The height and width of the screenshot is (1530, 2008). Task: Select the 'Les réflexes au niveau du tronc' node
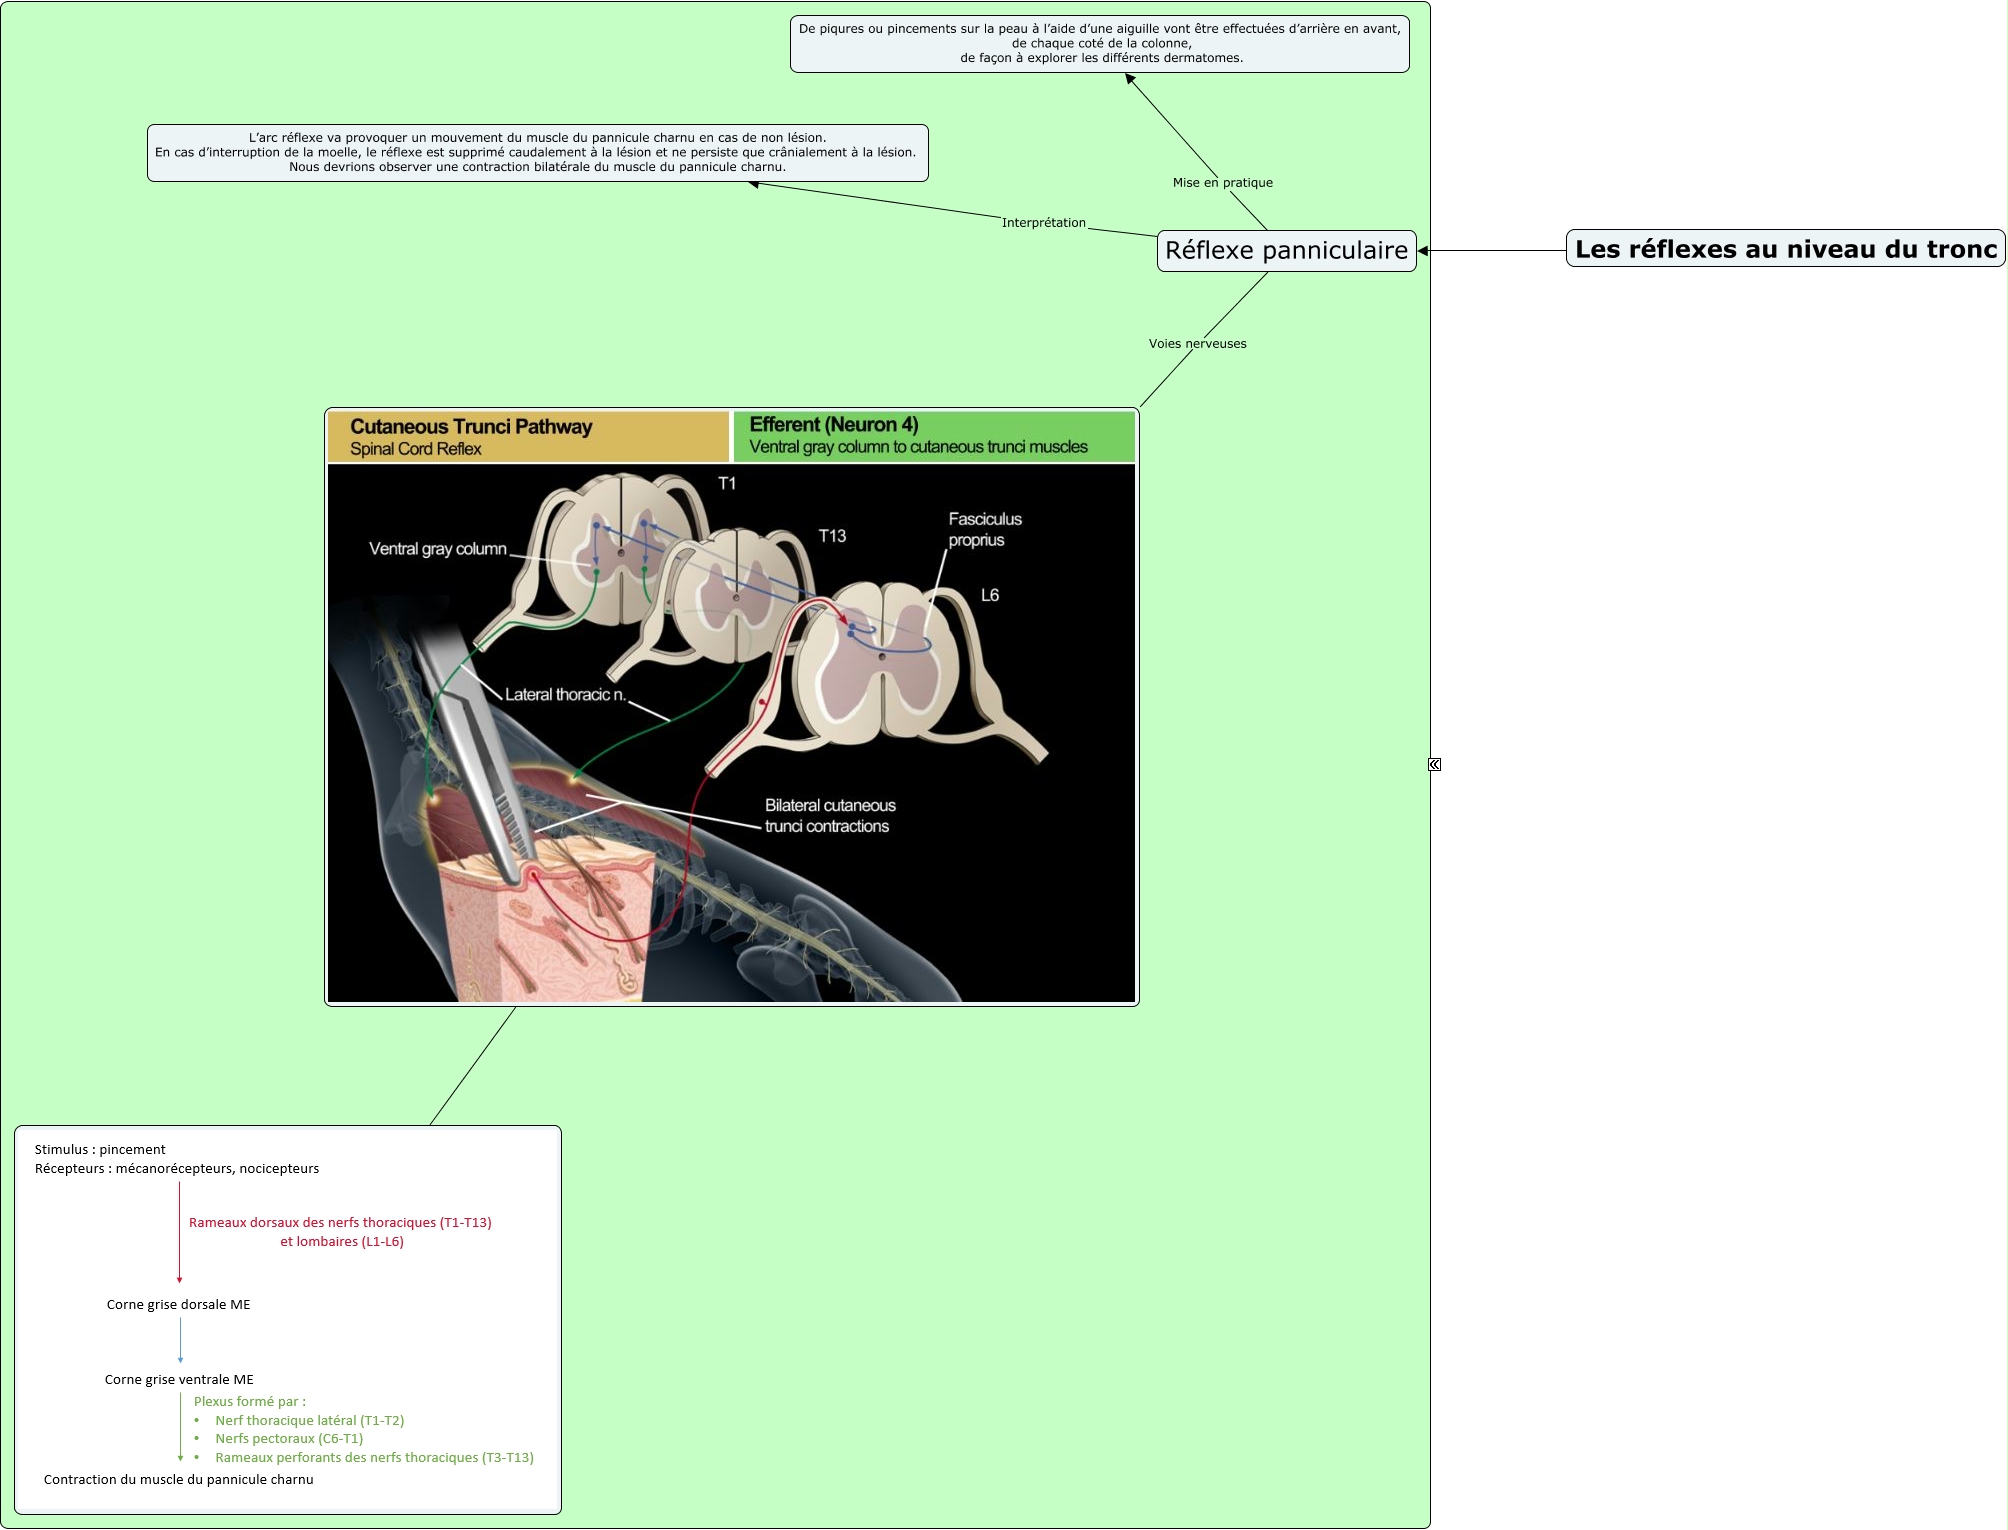click(1785, 249)
